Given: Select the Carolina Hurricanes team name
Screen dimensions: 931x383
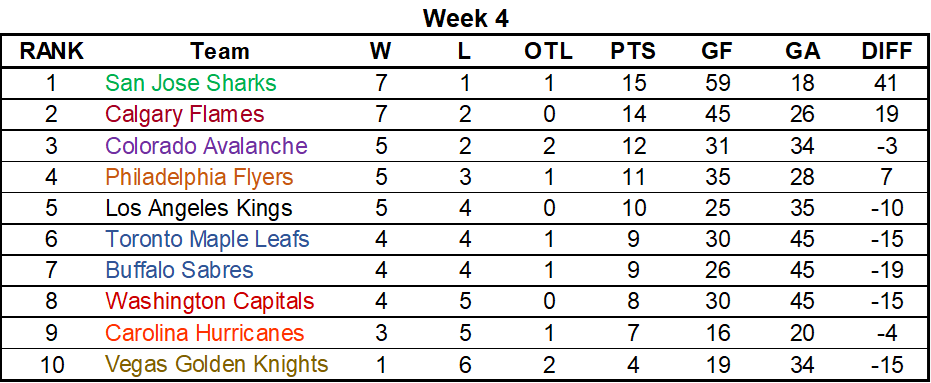Looking at the screenshot, I should point(205,333).
